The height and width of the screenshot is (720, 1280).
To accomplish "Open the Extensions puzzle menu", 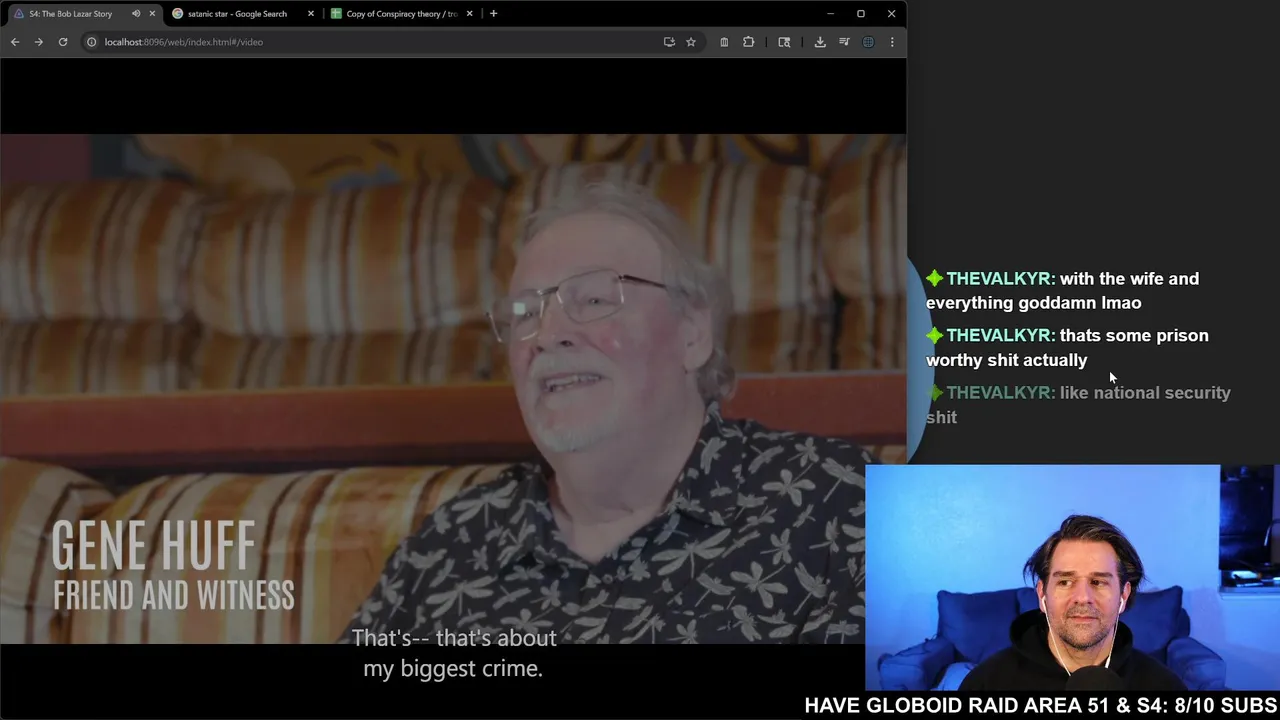I will [x=748, y=42].
